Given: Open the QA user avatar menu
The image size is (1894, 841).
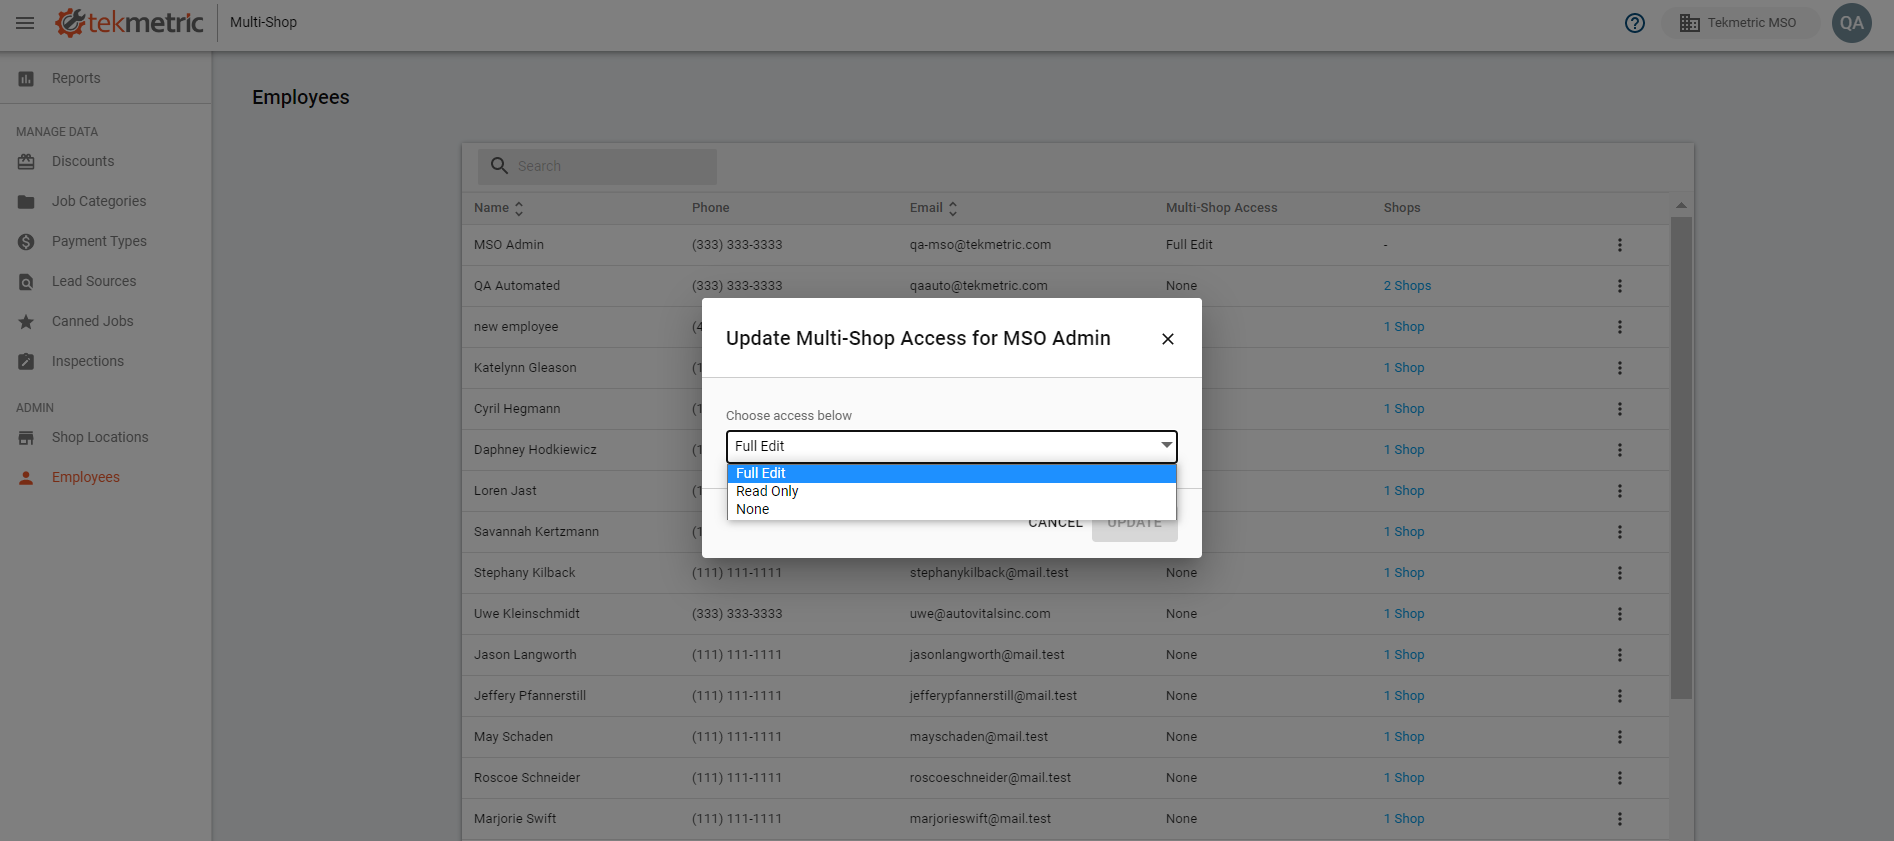Looking at the screenshot, I should tap(1852, 23).
